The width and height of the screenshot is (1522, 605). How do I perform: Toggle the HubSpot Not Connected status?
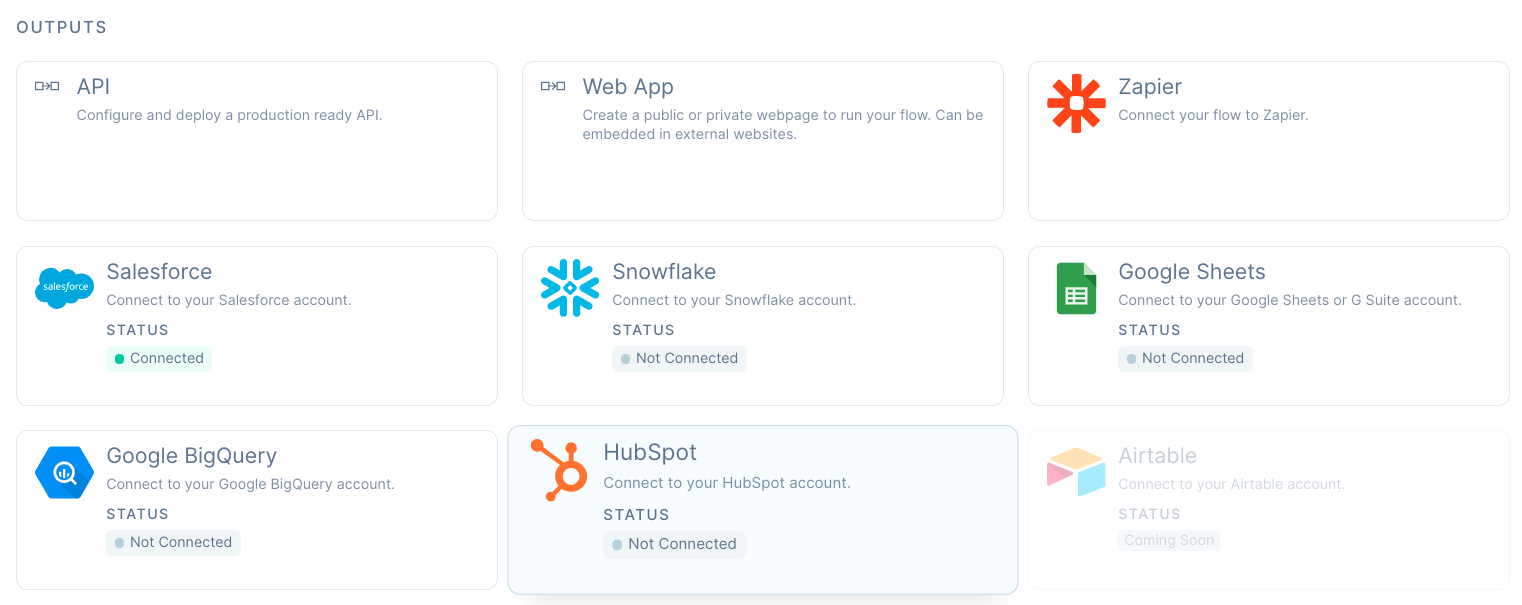tap(674, 544)
